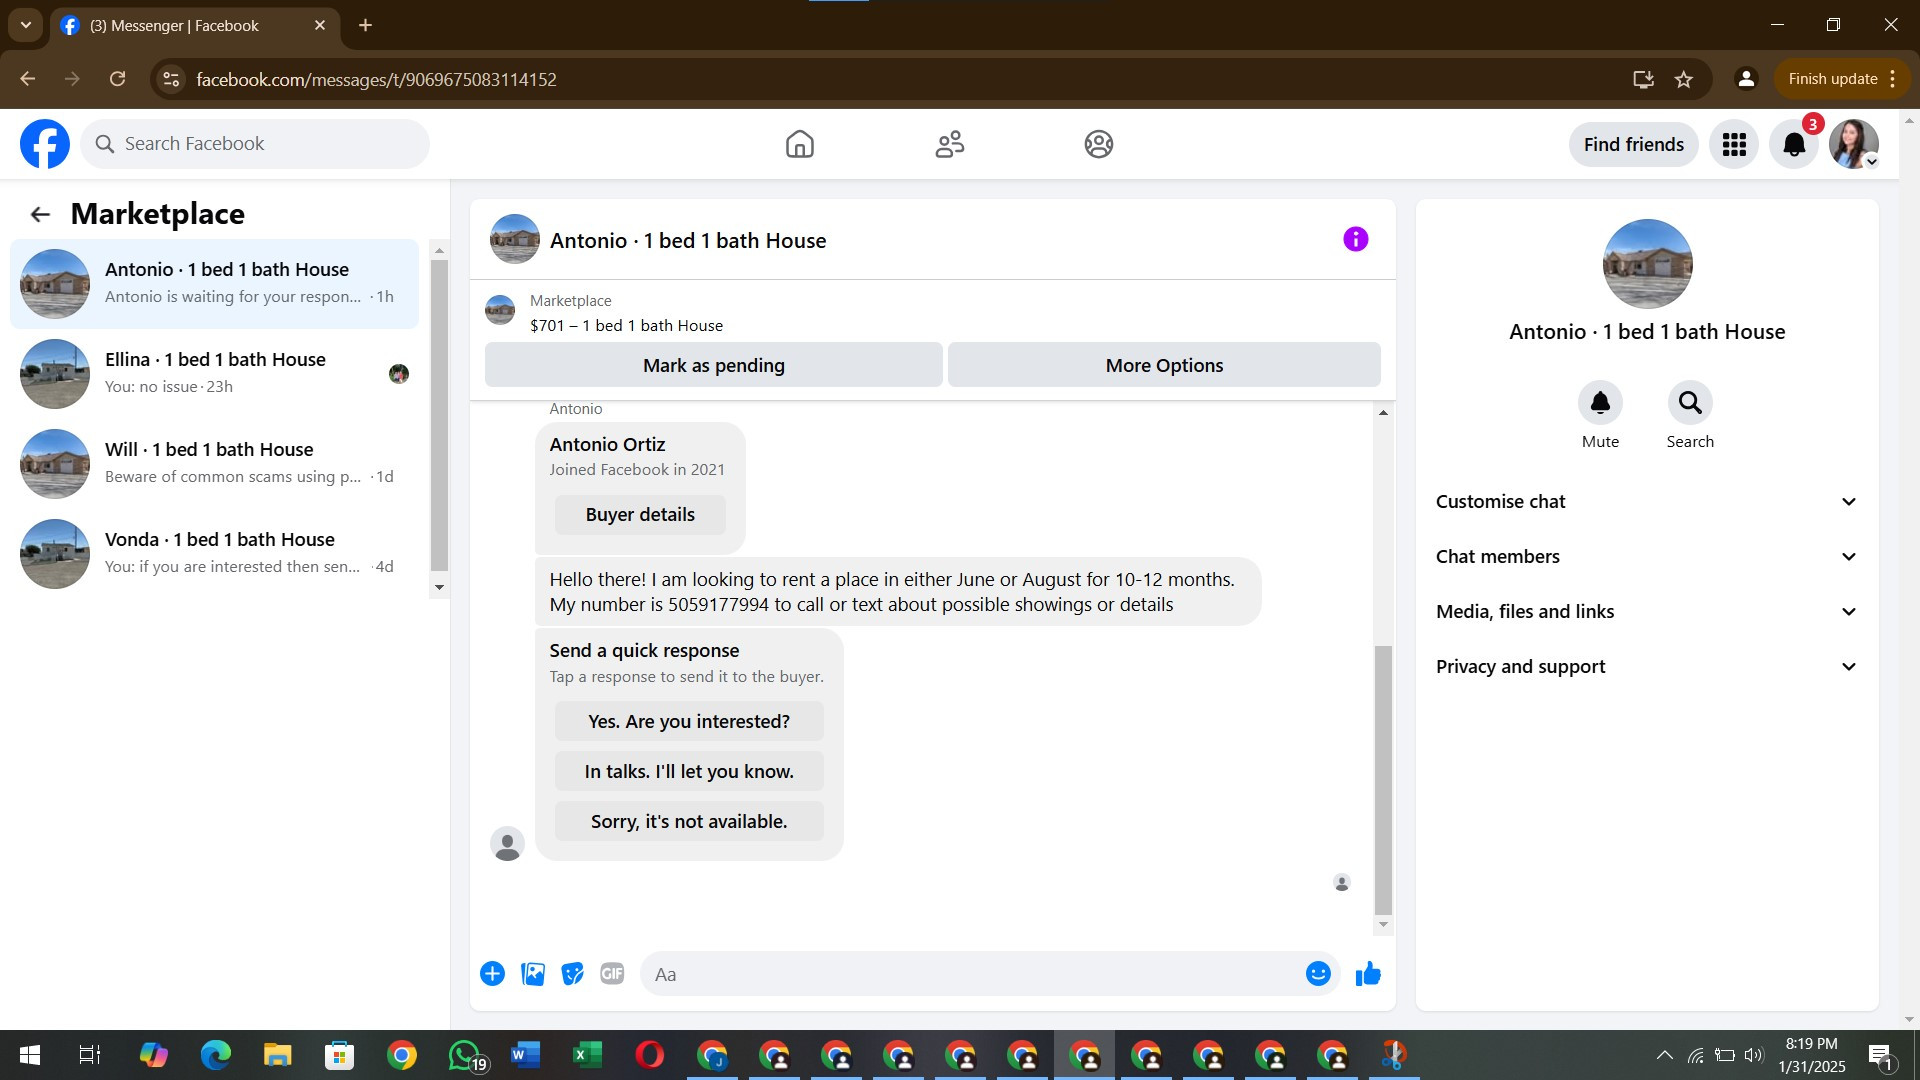Open volume control in the system tray
Viewport: 1920px width, 1080px height.
[x=1754, y=1055]
